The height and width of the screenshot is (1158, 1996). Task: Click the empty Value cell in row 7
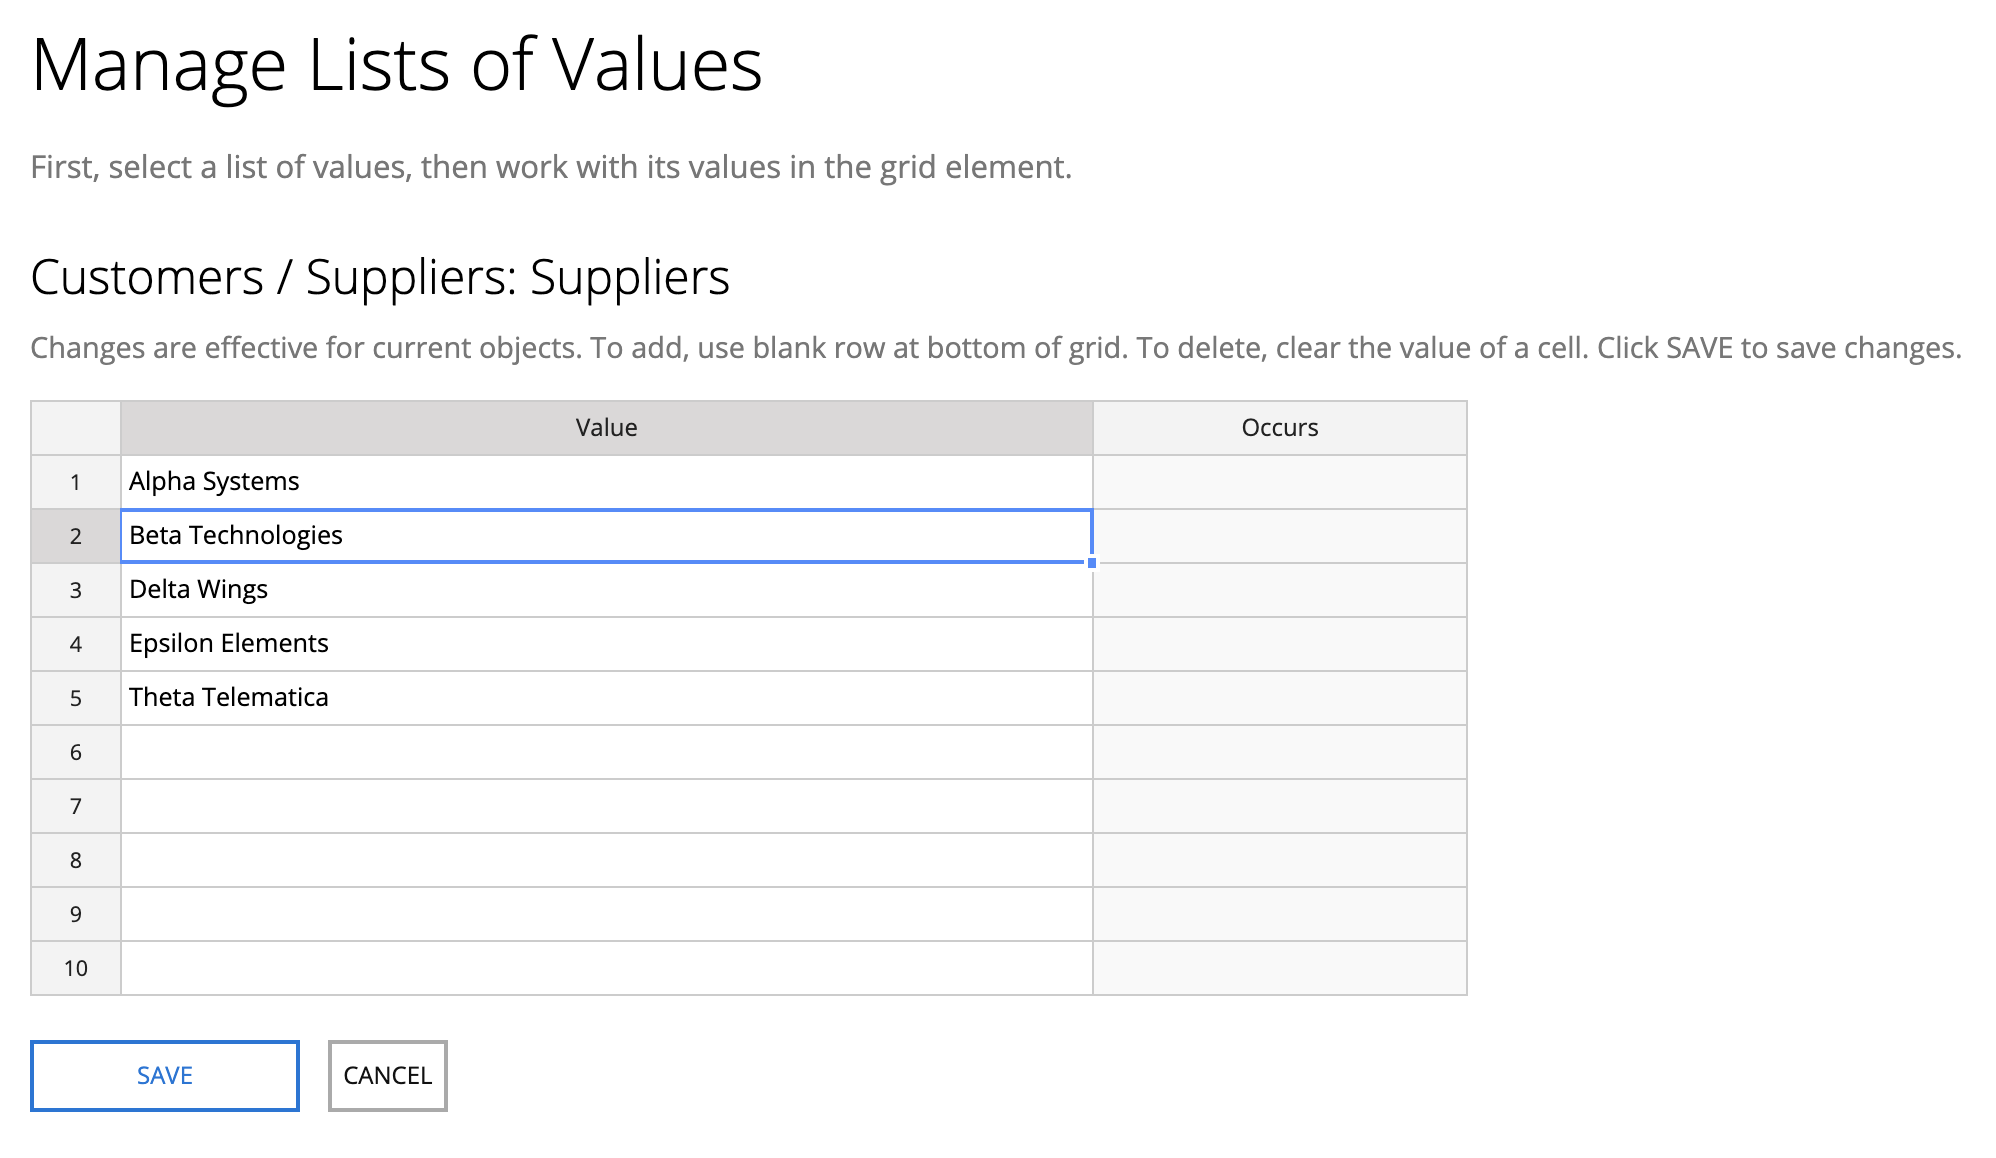coord(606,806)
